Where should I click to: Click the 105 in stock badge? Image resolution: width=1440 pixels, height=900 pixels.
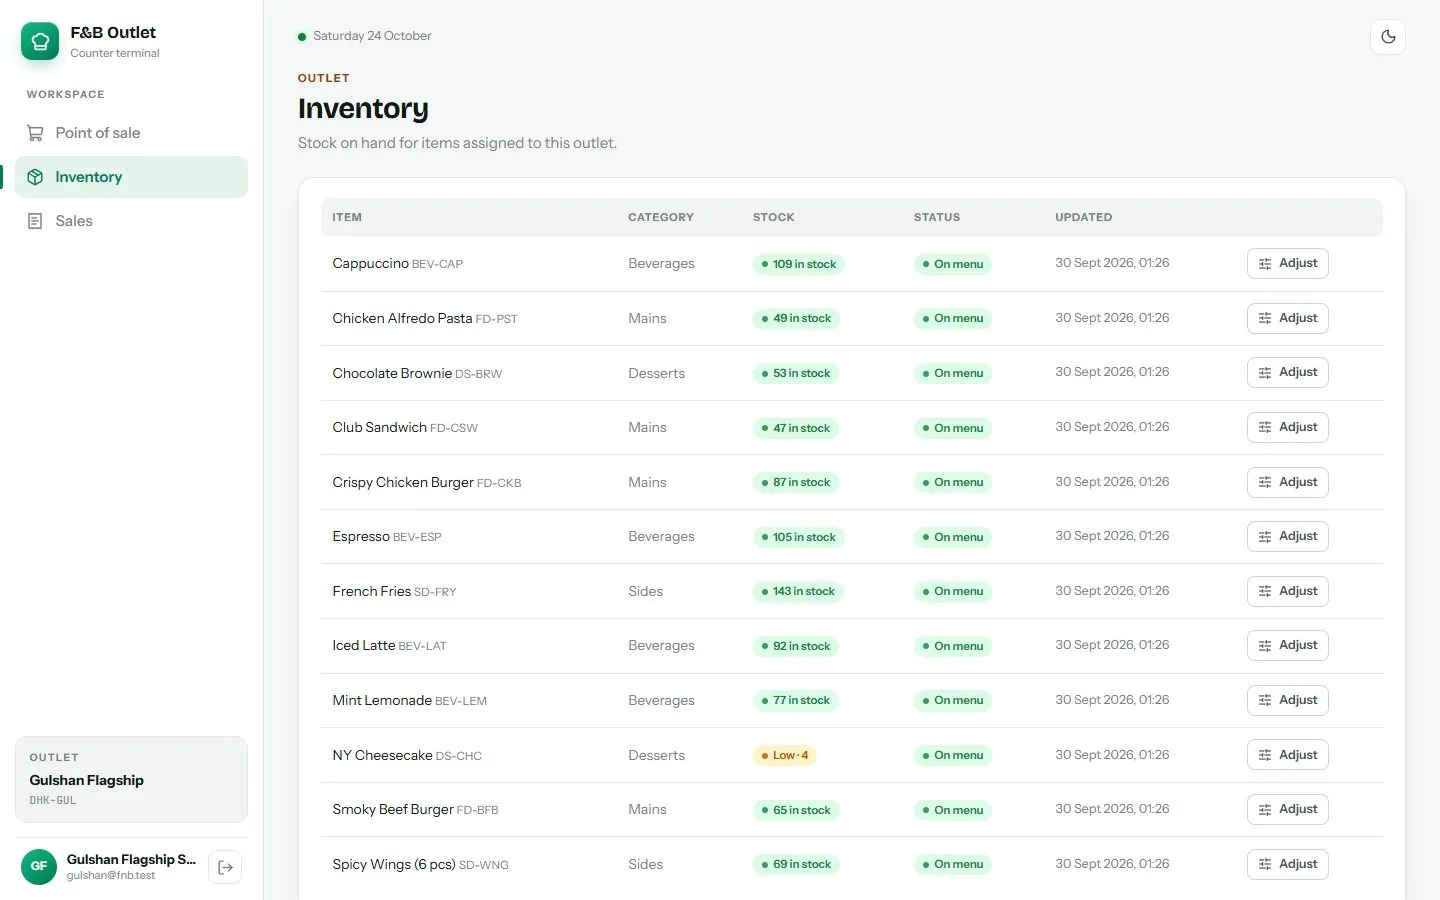tap(798, 537)
